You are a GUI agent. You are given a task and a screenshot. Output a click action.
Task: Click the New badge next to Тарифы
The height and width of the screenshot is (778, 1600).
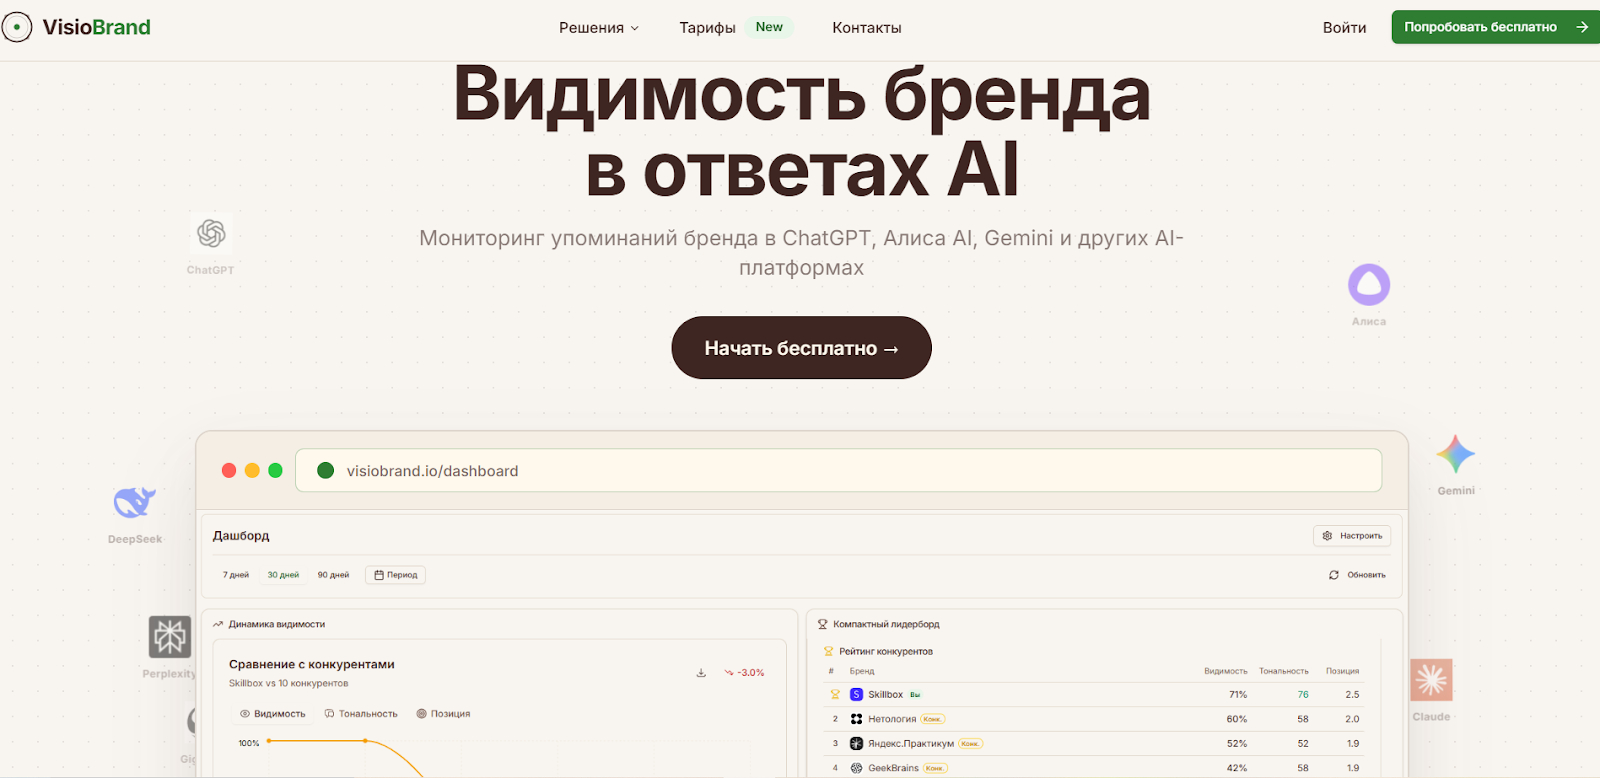(769, 27)
